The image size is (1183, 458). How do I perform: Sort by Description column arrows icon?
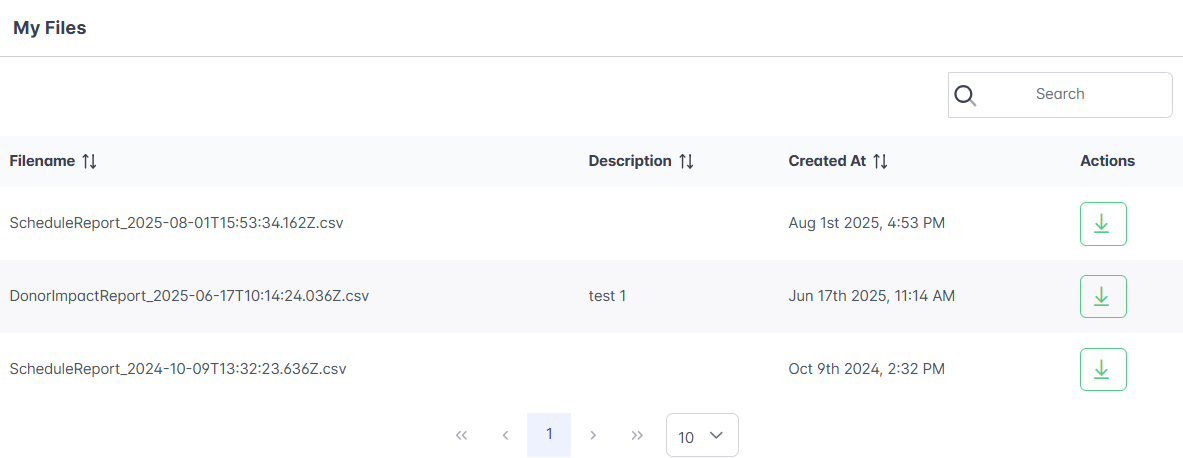pos(686,161)
